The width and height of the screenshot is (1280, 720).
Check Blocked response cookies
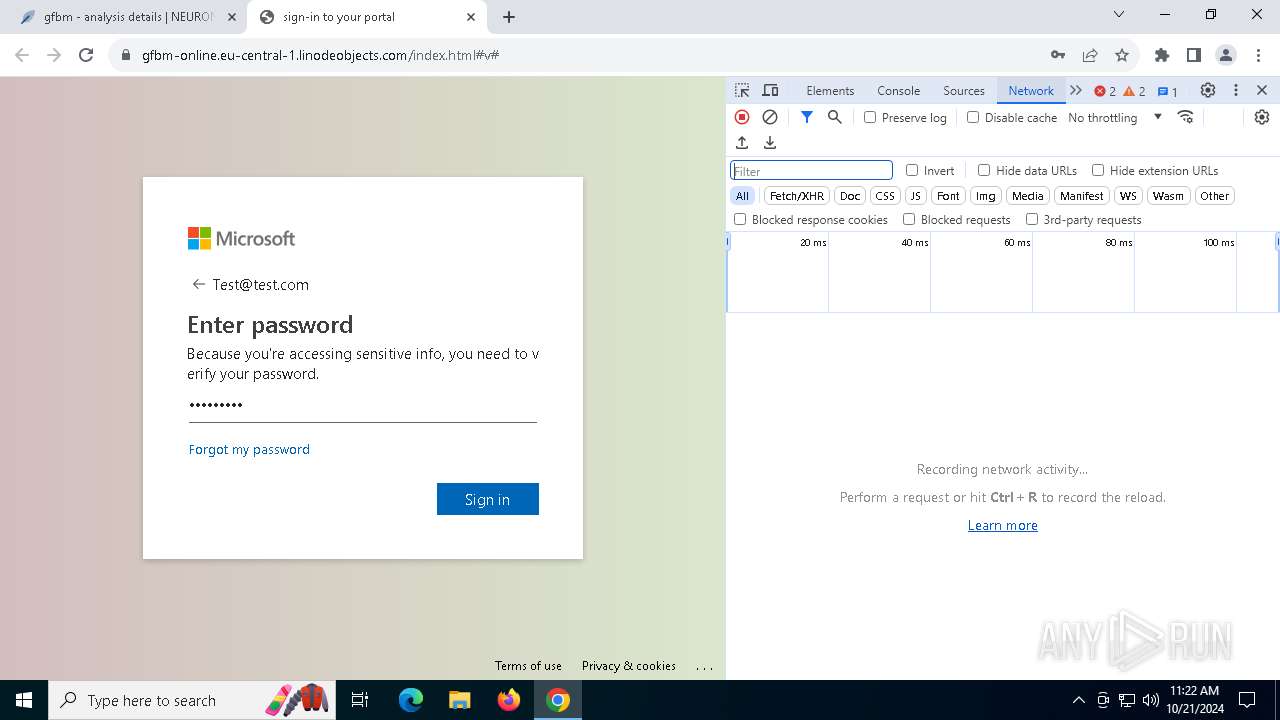(x=740, y=219)
